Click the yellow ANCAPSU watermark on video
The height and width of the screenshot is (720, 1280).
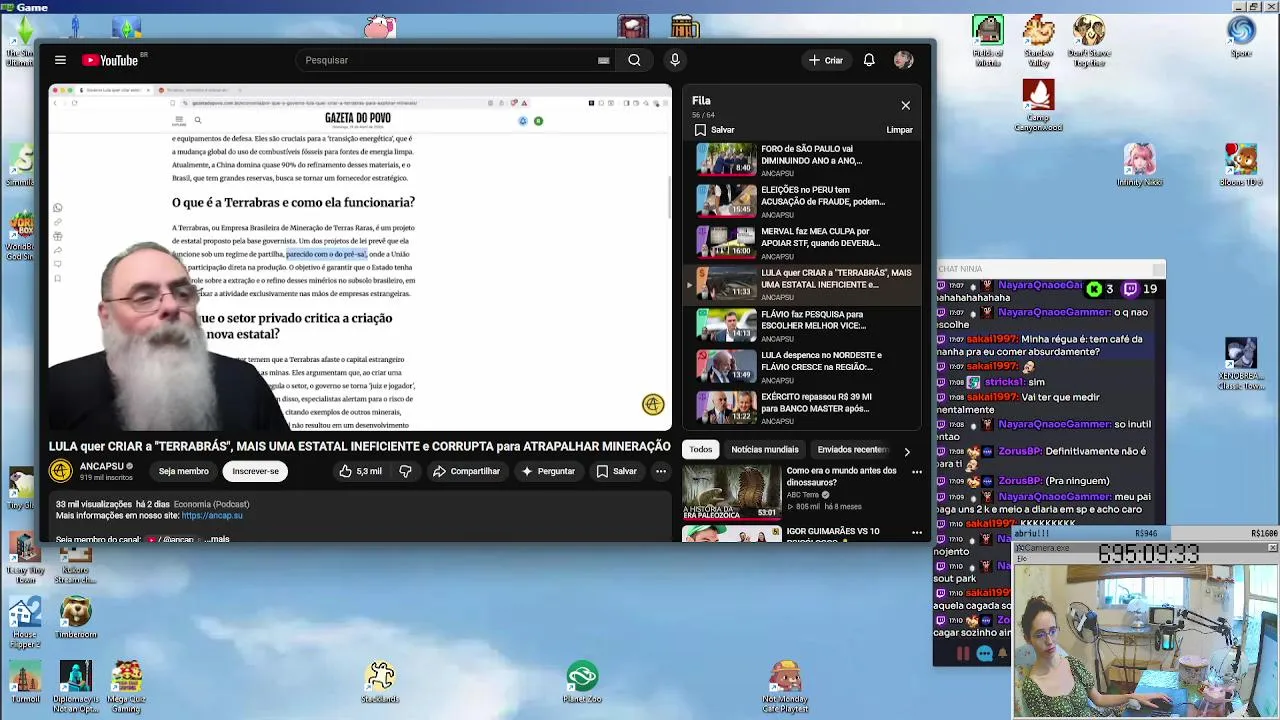pos(653,404)
